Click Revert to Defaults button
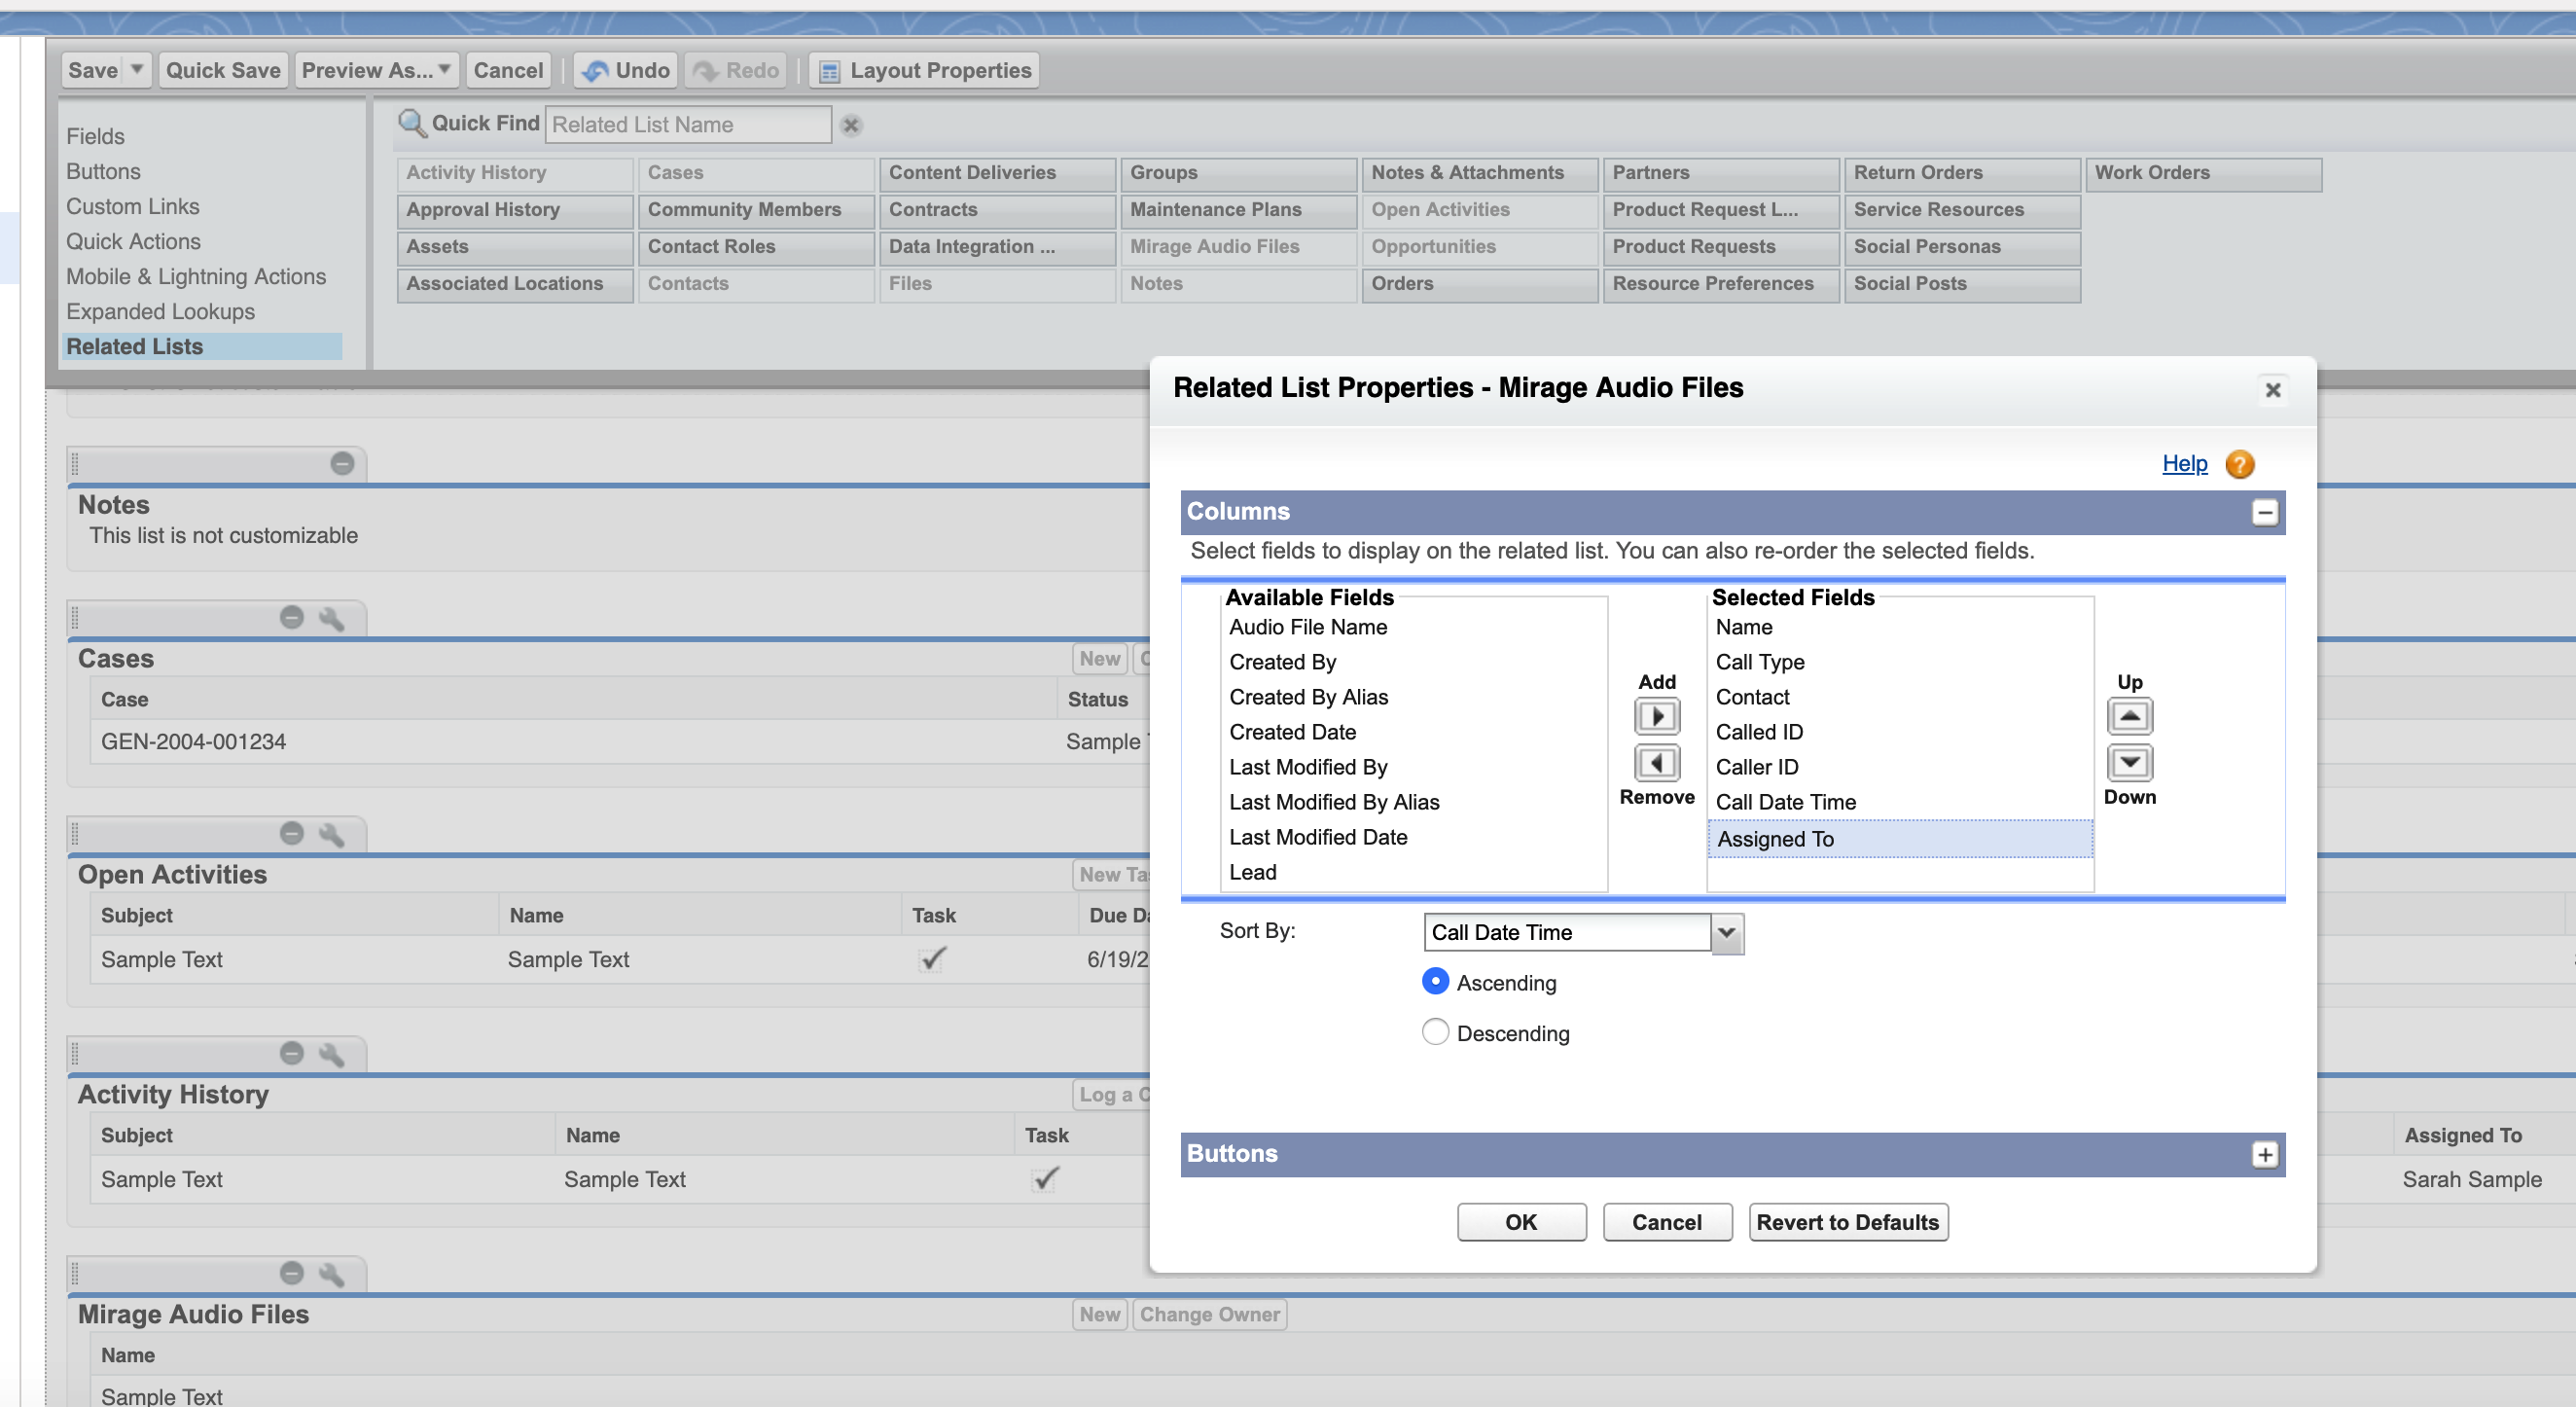Image resolution: width=2576 pixels, height=1407 pixels. [1848, 1222]
